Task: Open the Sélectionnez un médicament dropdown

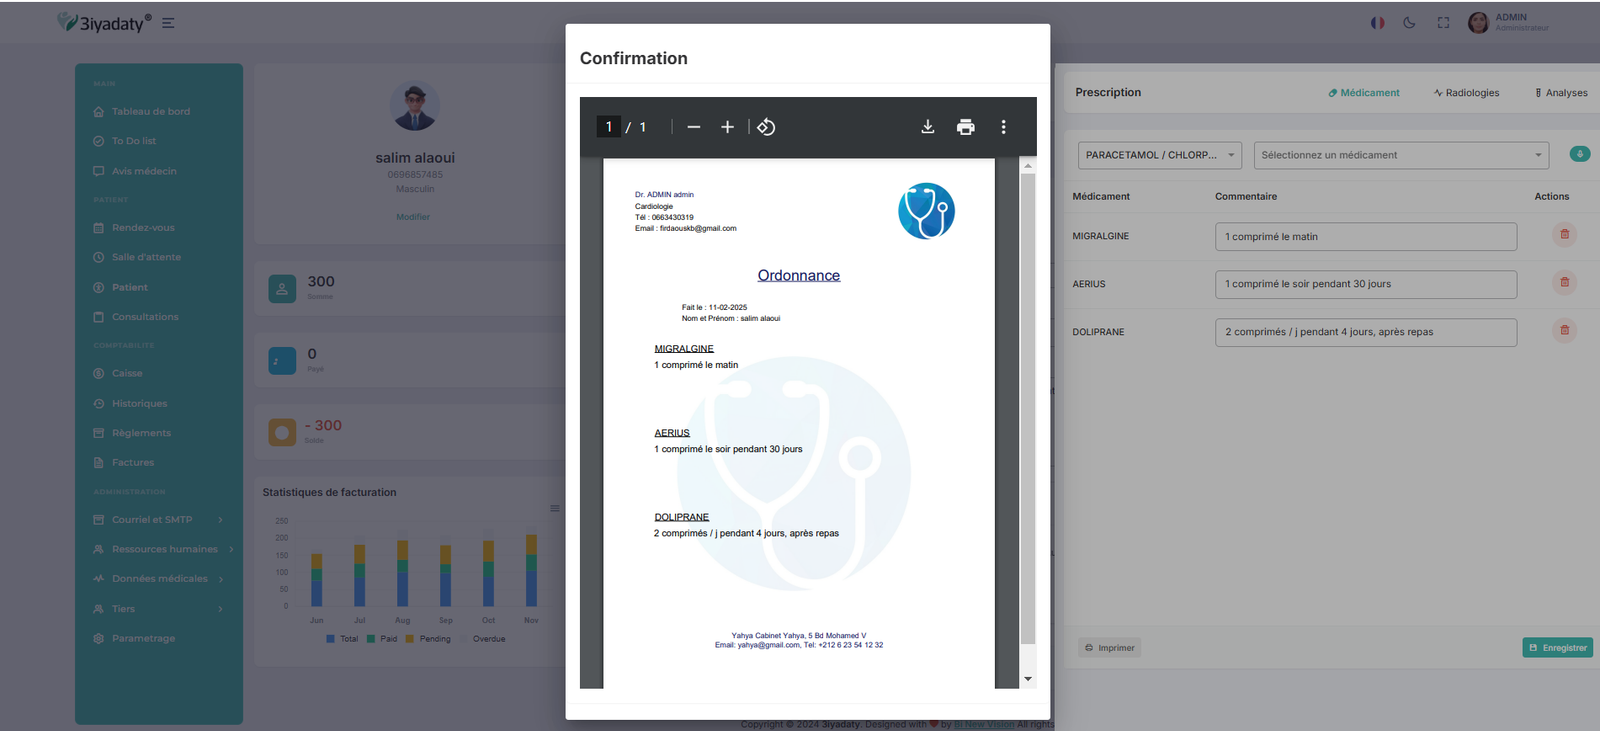Action: click(x=1400, y=155)
